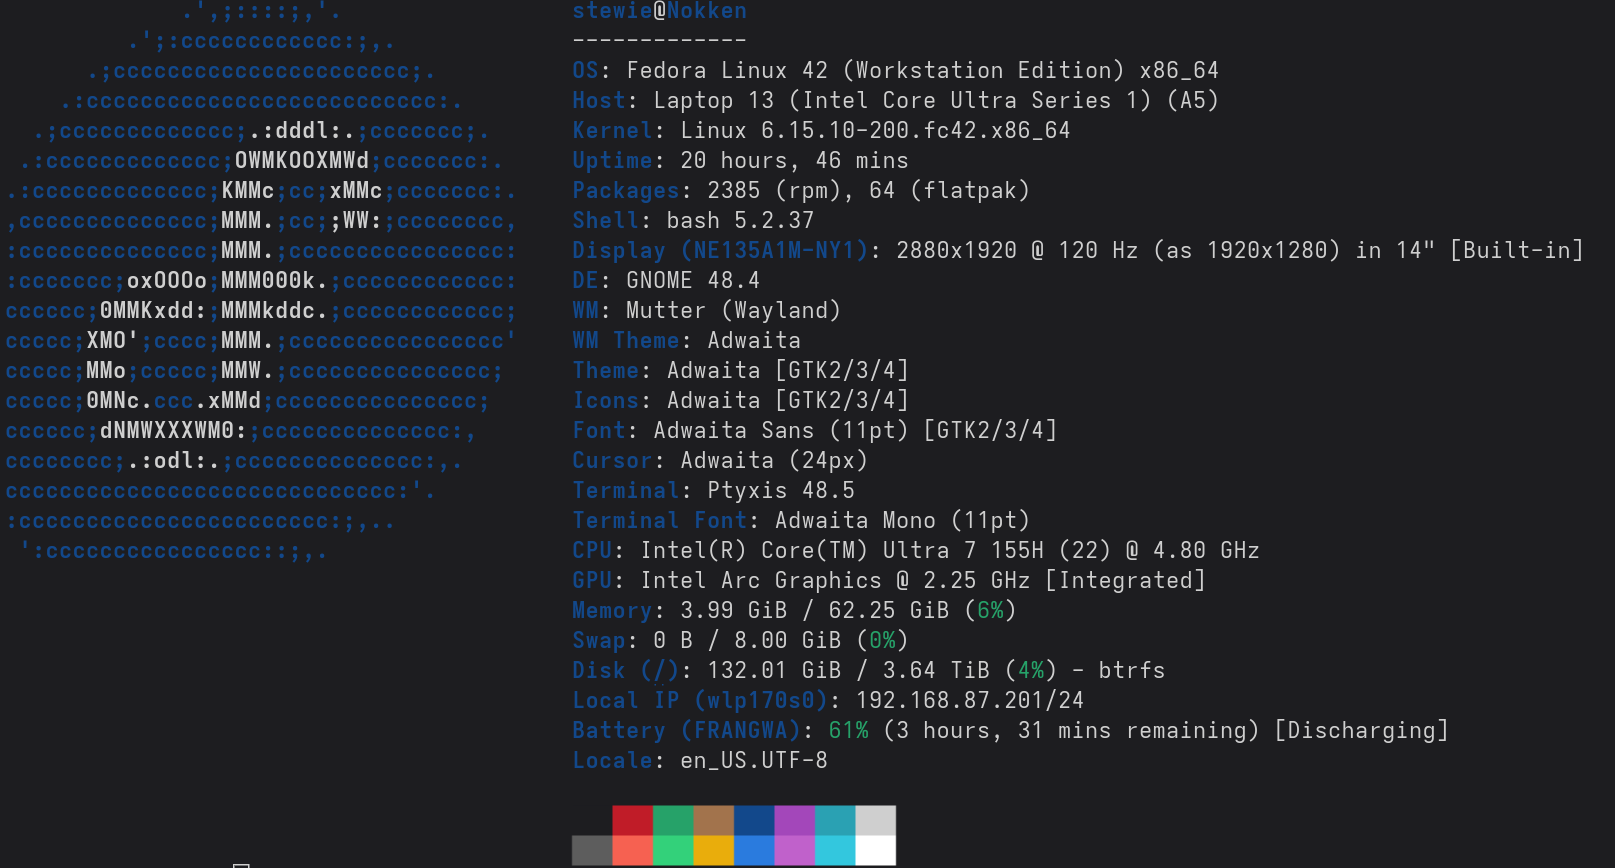Click the dark gray color block

point(592,850)
